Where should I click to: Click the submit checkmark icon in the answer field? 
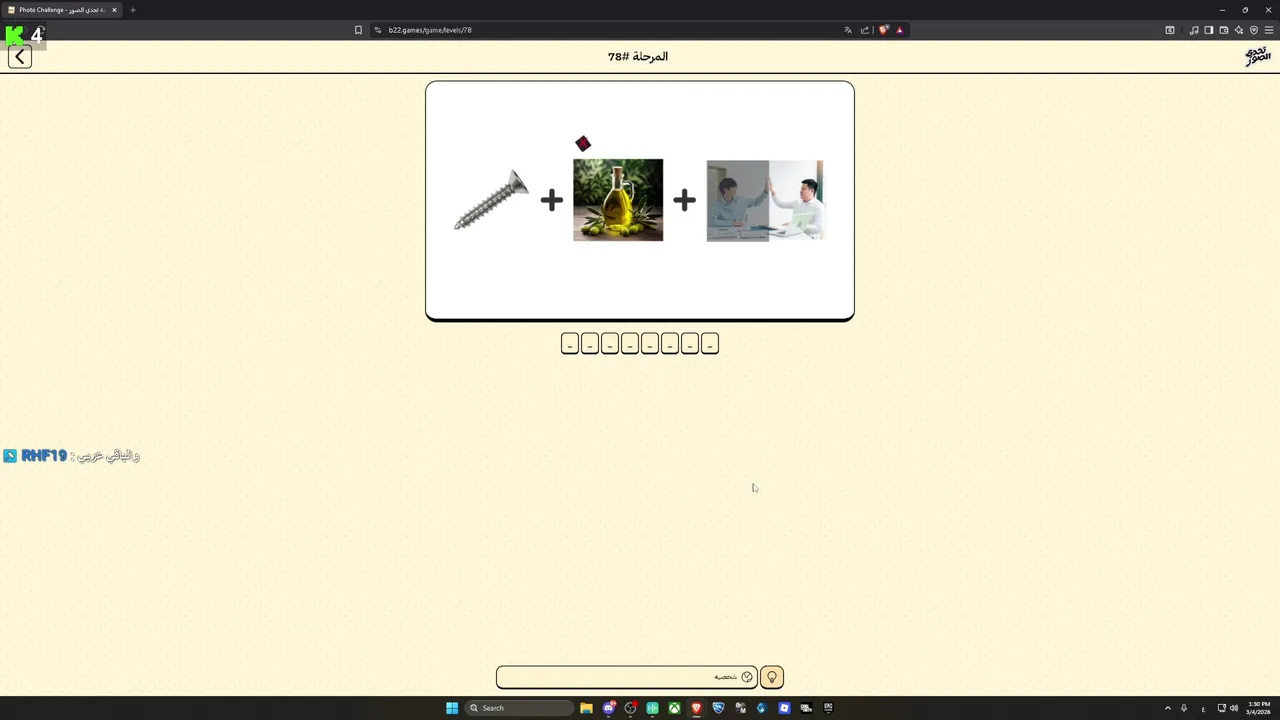(x=747, y=677)
